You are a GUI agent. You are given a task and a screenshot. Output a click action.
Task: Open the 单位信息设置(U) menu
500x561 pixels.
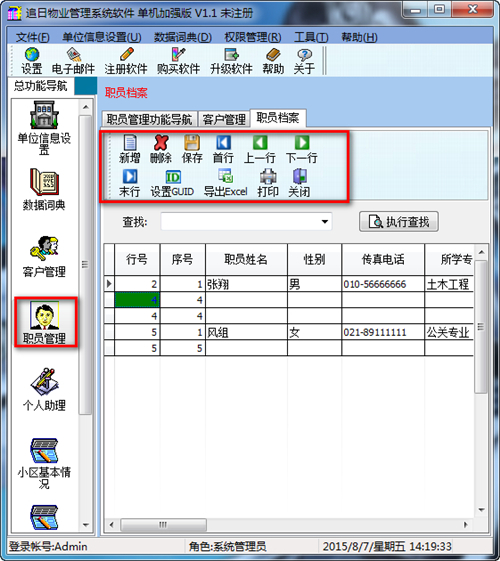102,37
